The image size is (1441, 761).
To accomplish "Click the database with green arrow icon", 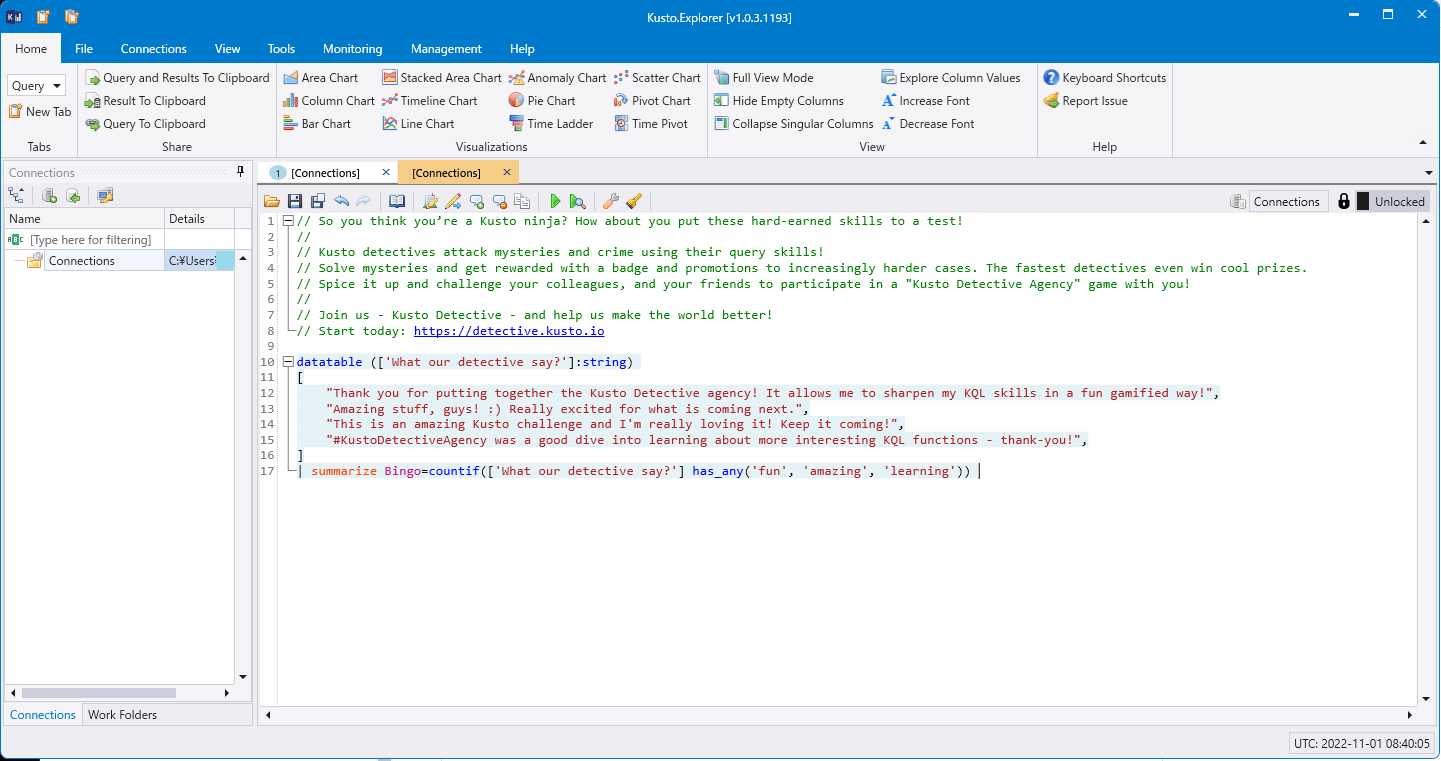I will point(72,195).
